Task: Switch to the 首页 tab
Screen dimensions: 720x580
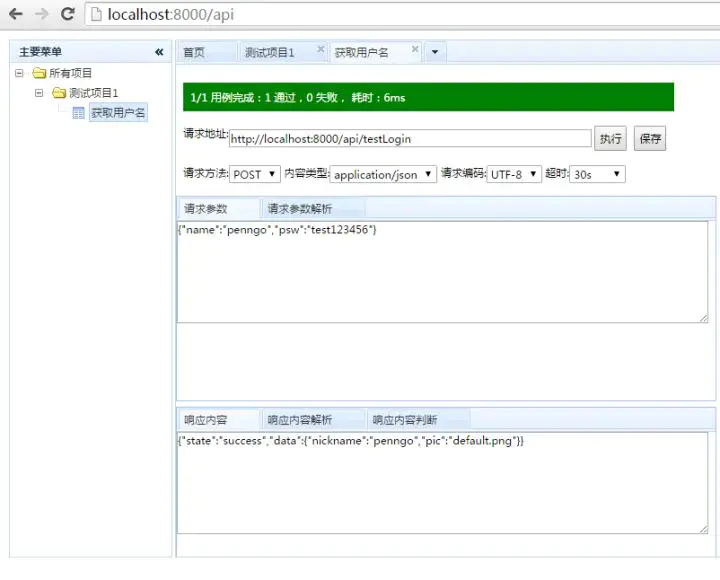Action: point(207,52)
